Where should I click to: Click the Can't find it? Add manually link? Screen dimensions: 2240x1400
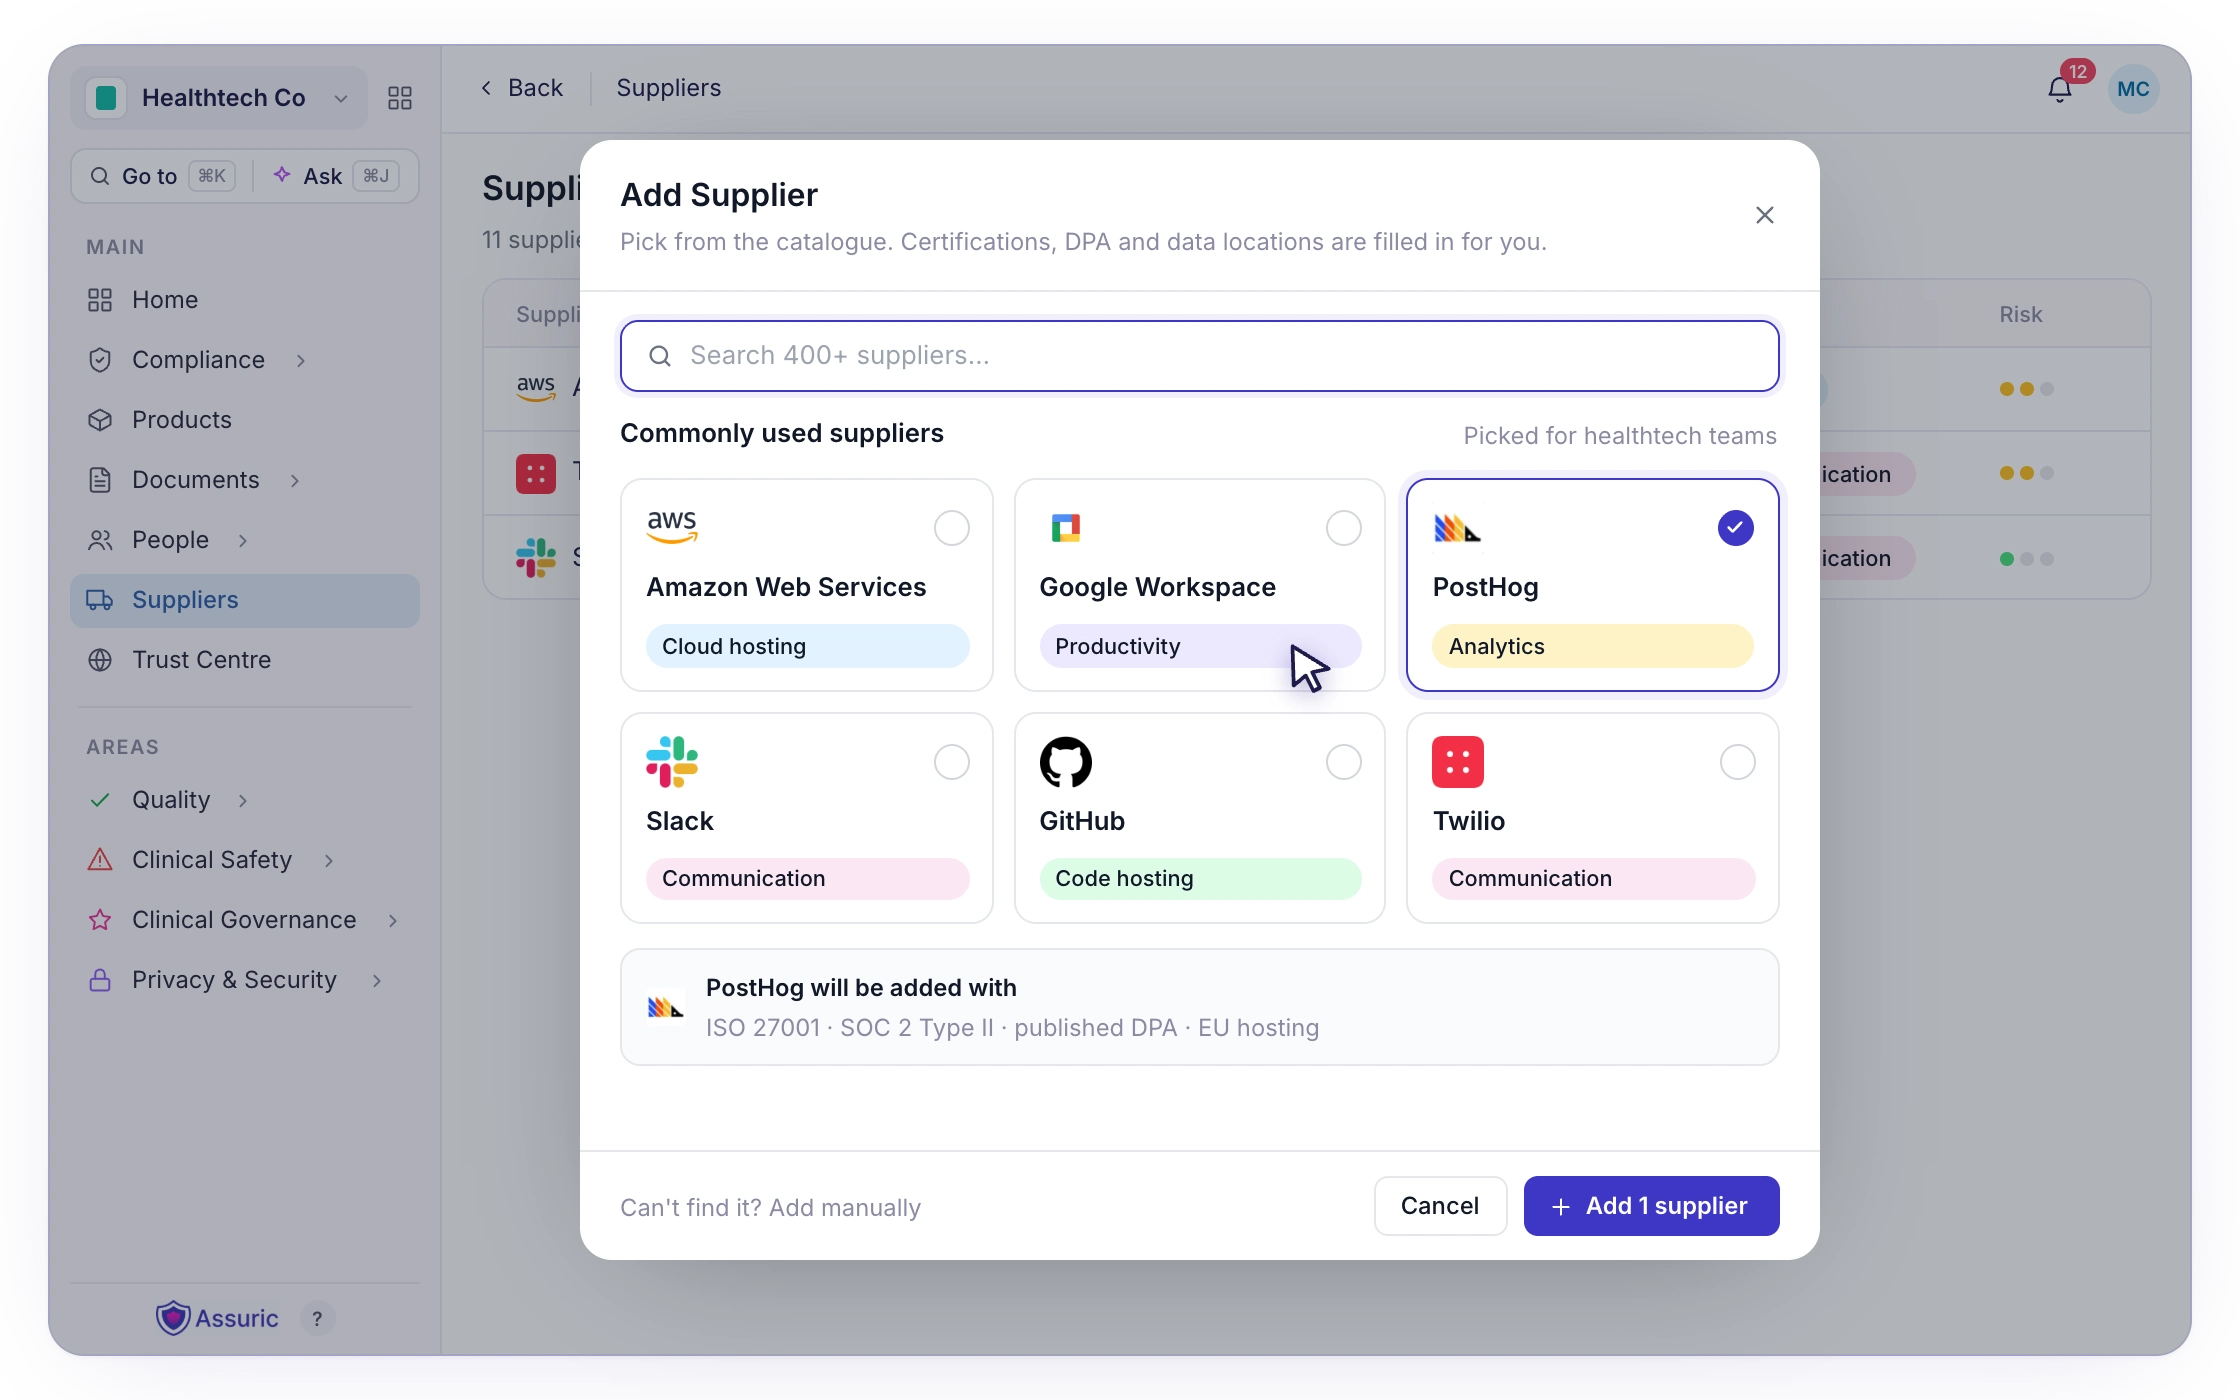[770, 1208]
